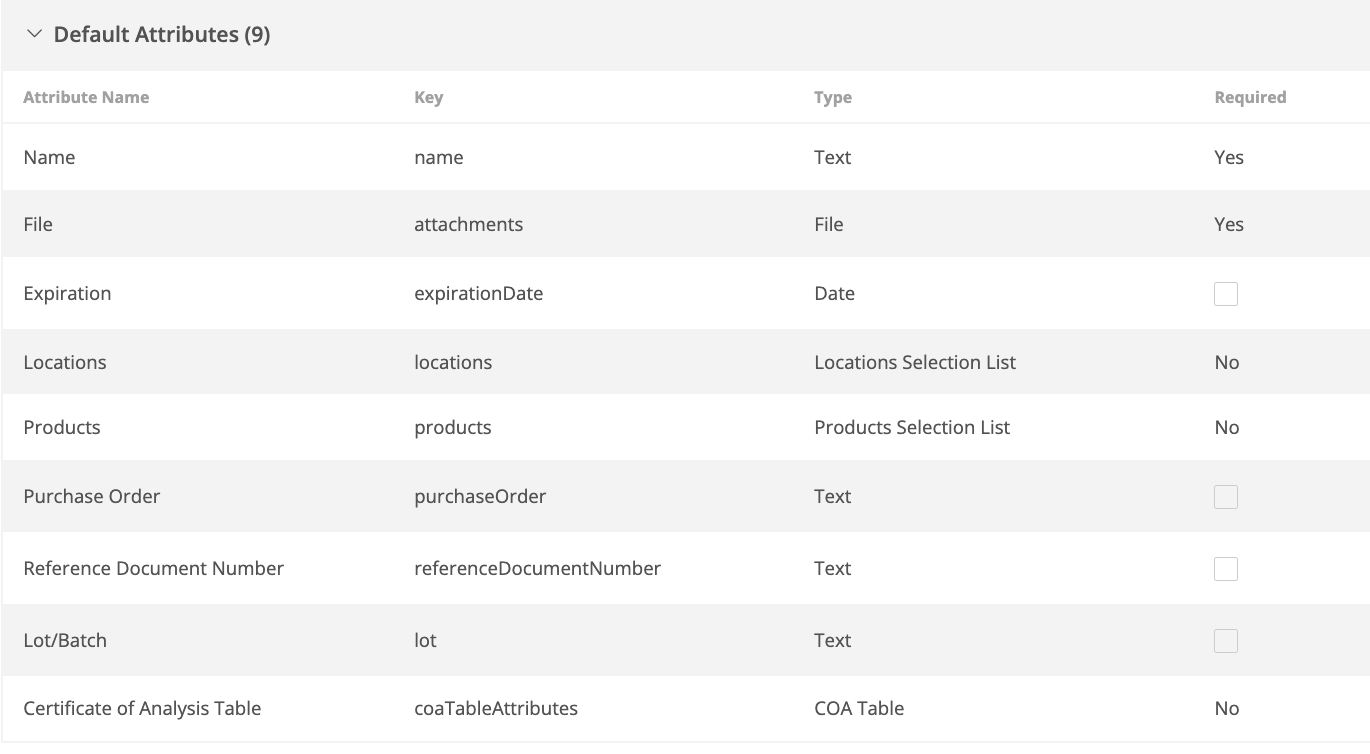Viewport: 1370px width, 754px height.
Task: Click the Attribute Name column header
Action: (x=86, y=97)
